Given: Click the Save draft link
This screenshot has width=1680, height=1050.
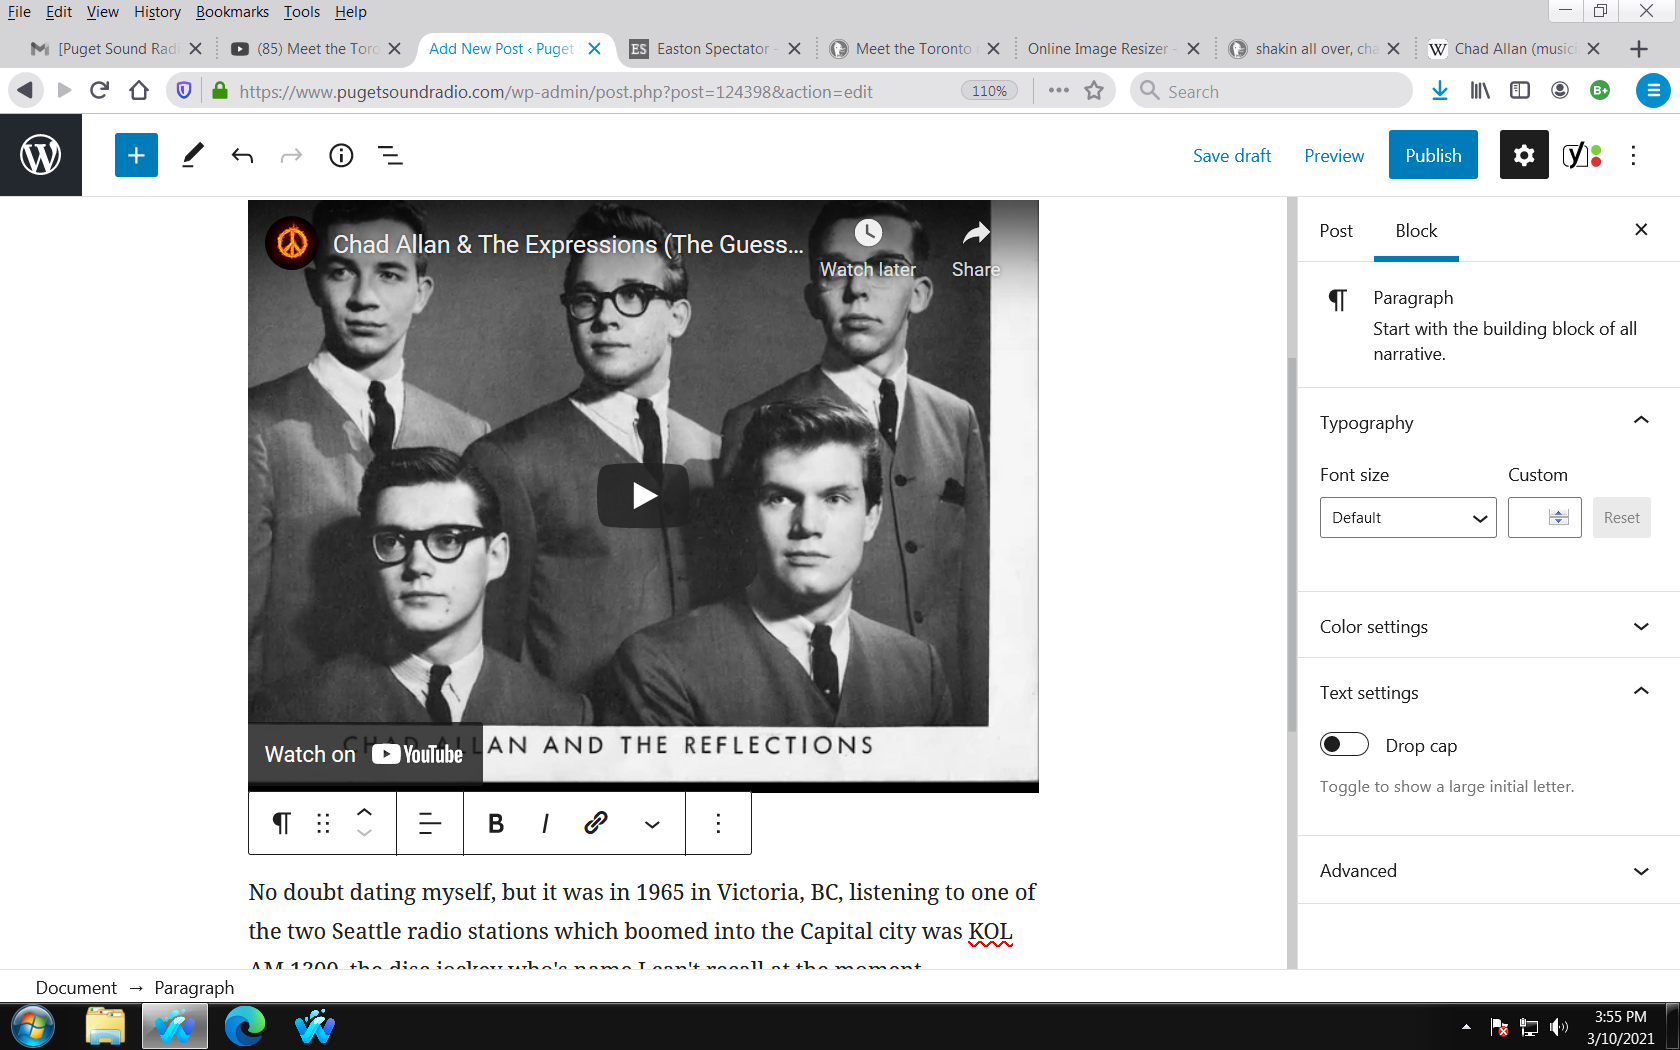Looking at the screenshot, I should [1231, 155].
